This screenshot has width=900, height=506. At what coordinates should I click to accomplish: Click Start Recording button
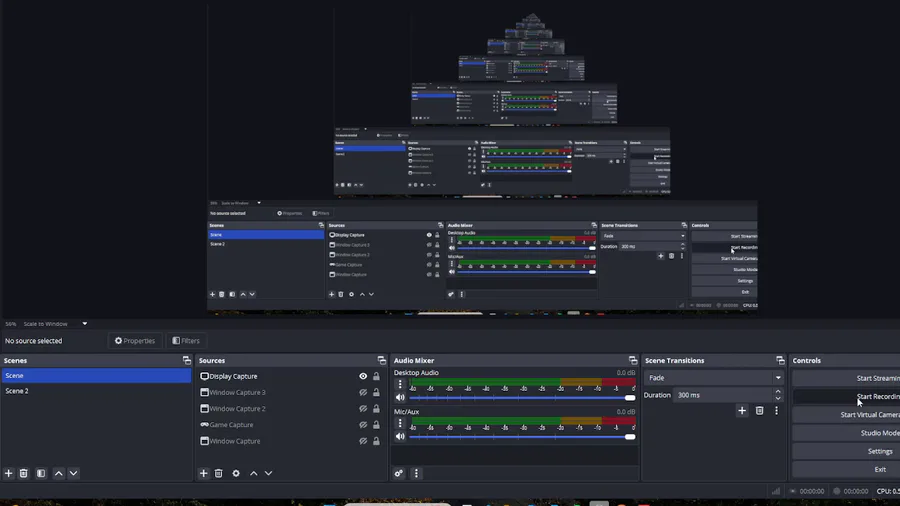846,396
